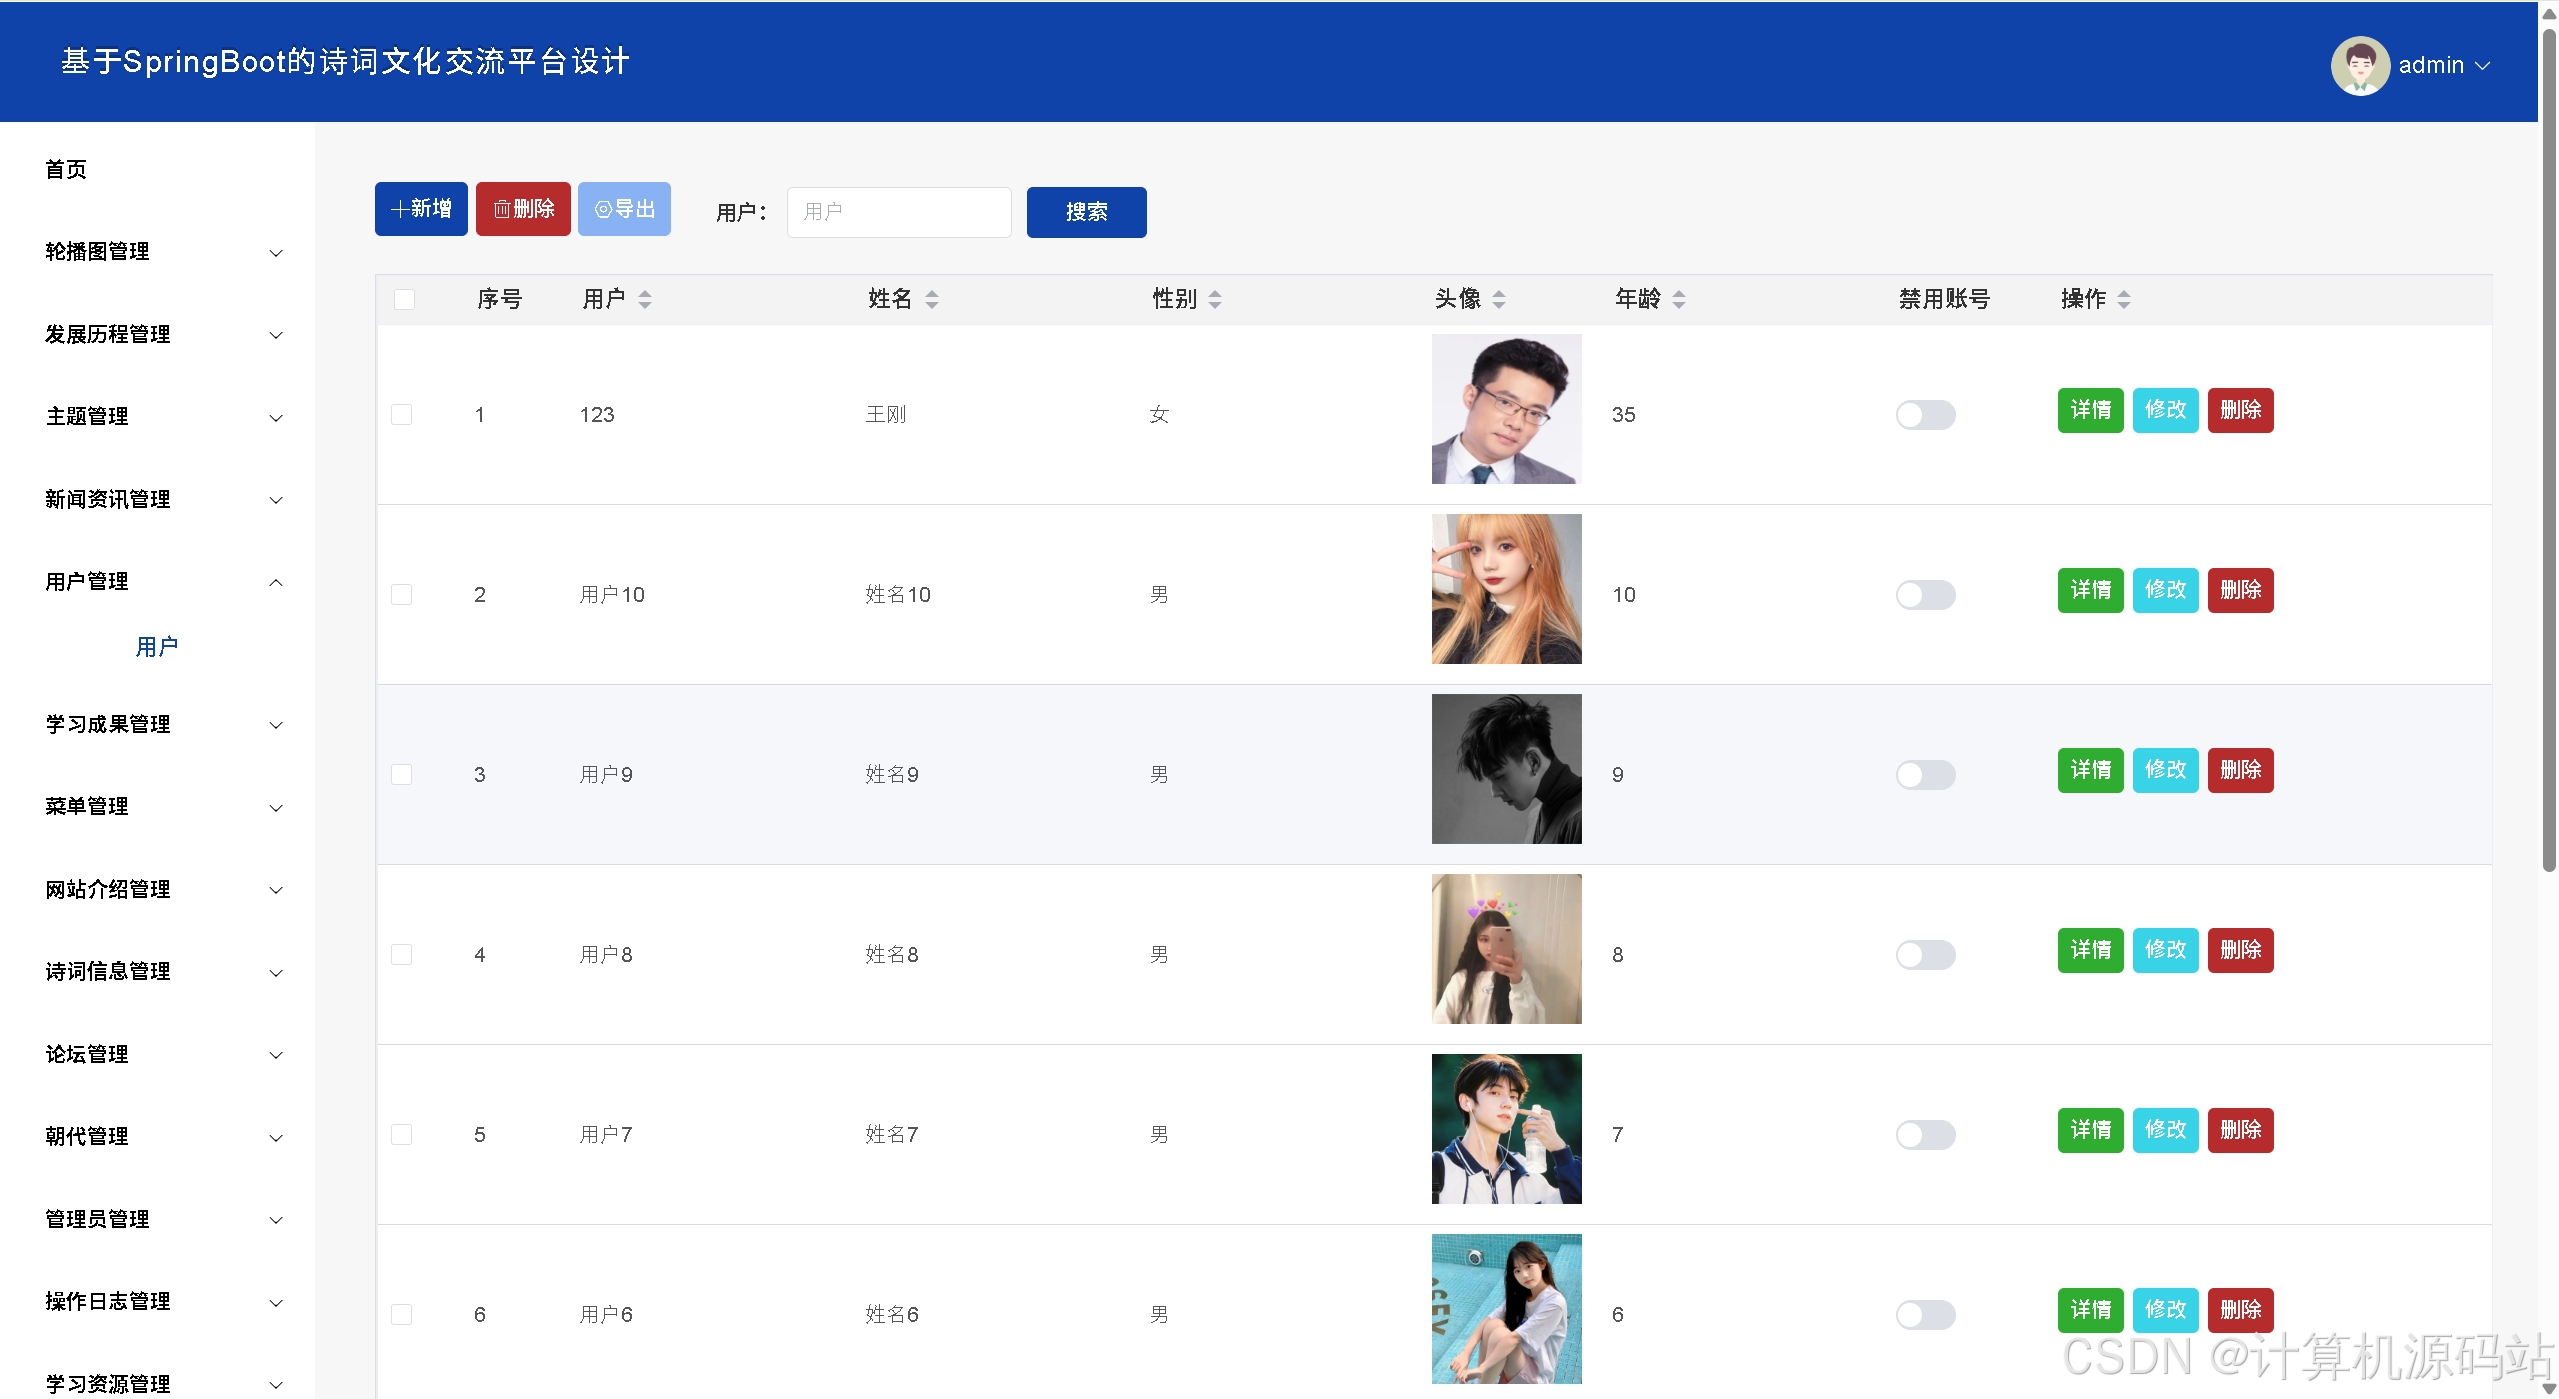
Task: Check the row for 用户9
Action: pyautogui.click(x=401, y=774)
